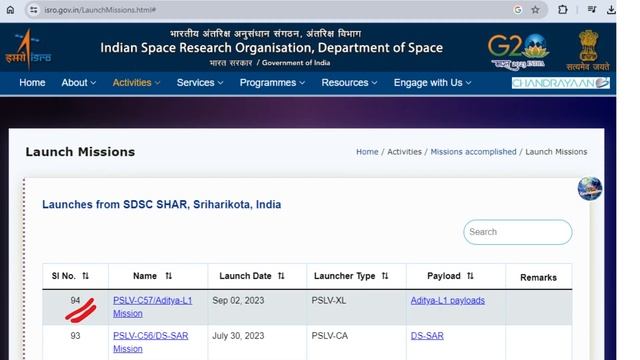Click the G20 logo in the header
The width and height of the screenshot is (640, 360).
click(x=518, y=51)
